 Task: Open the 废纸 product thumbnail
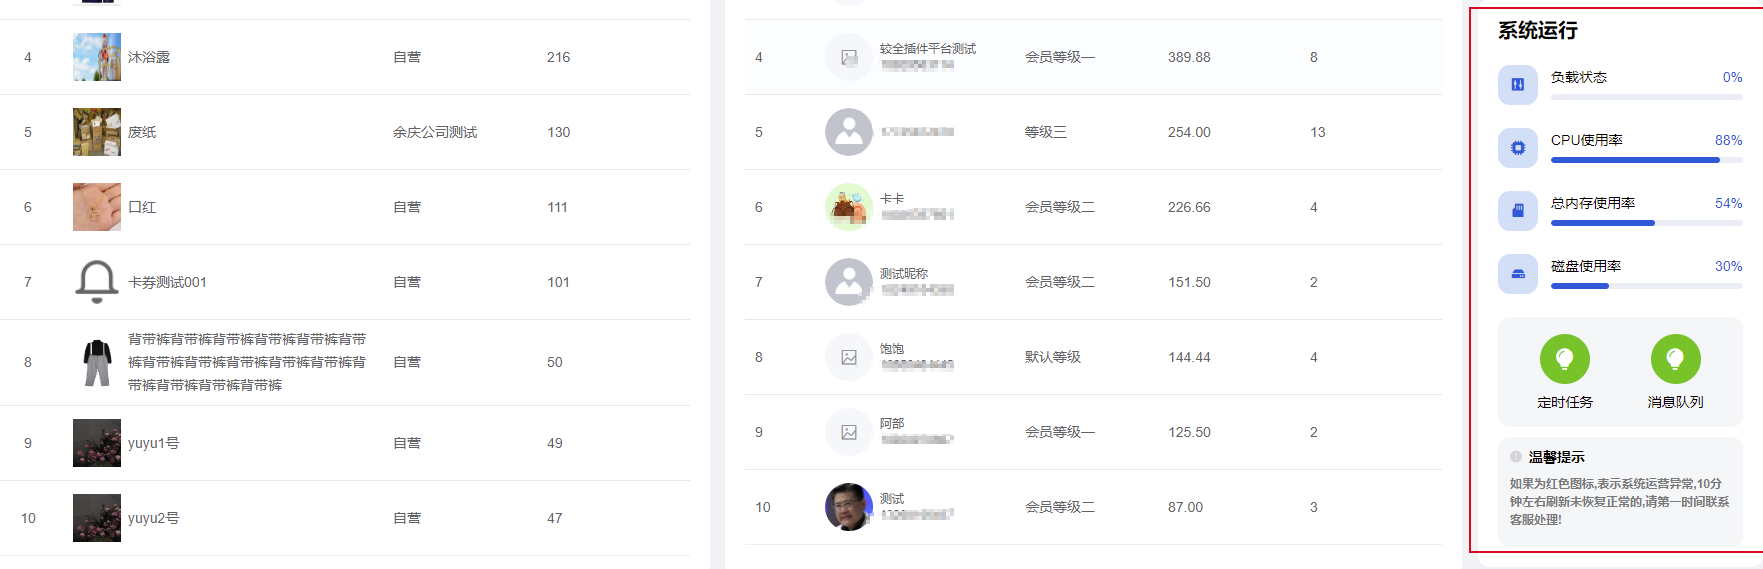click(97, 132)
